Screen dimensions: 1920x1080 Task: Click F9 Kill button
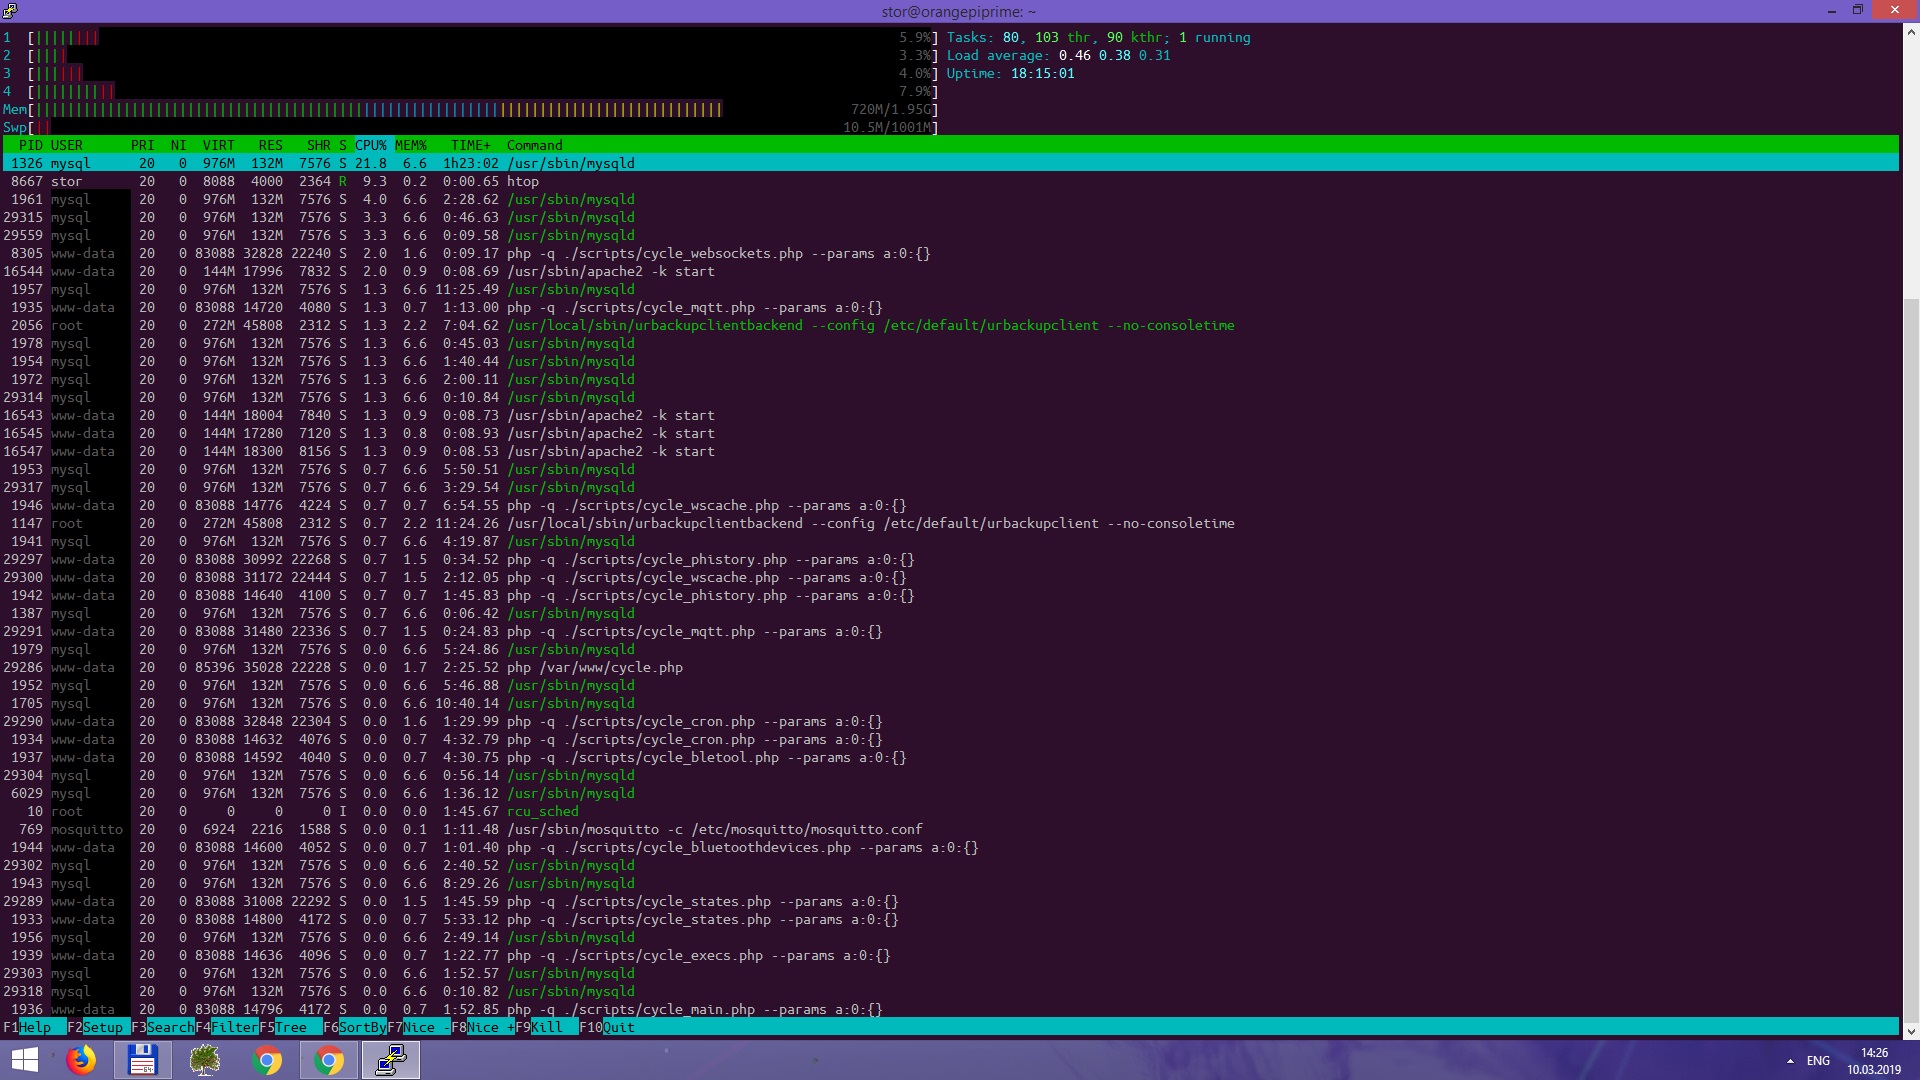point(546,1027)
